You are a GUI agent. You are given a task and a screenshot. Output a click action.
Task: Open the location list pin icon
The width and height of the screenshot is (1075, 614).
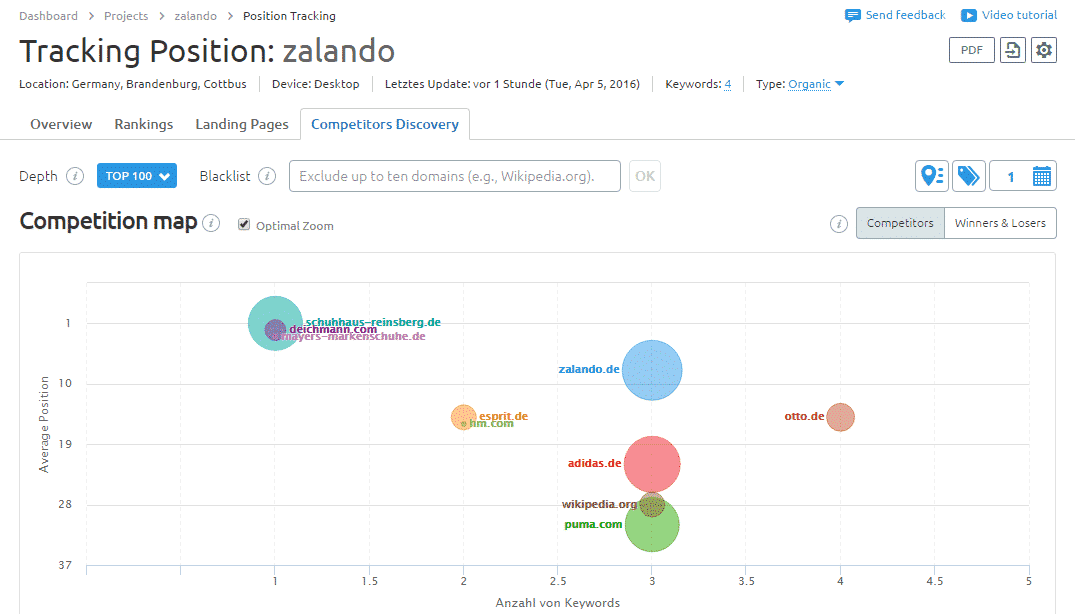(932, 176)
